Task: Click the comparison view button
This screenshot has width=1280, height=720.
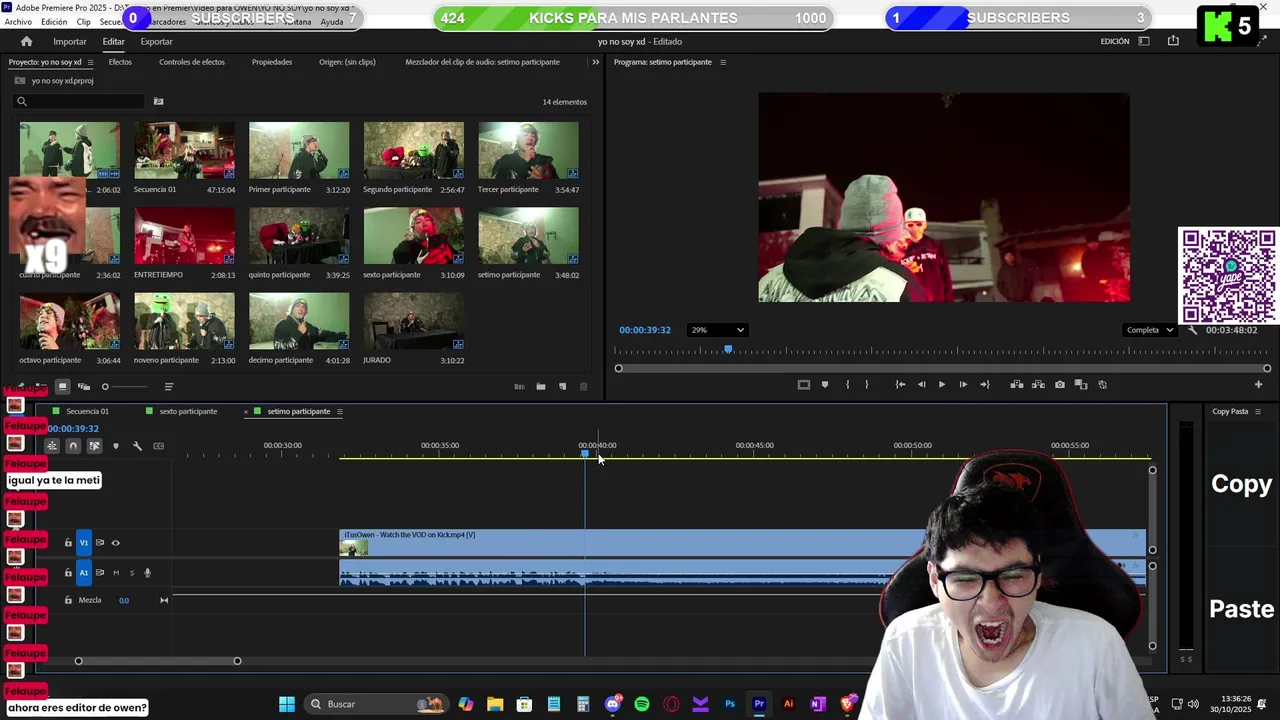Action: coord(1081,385)
